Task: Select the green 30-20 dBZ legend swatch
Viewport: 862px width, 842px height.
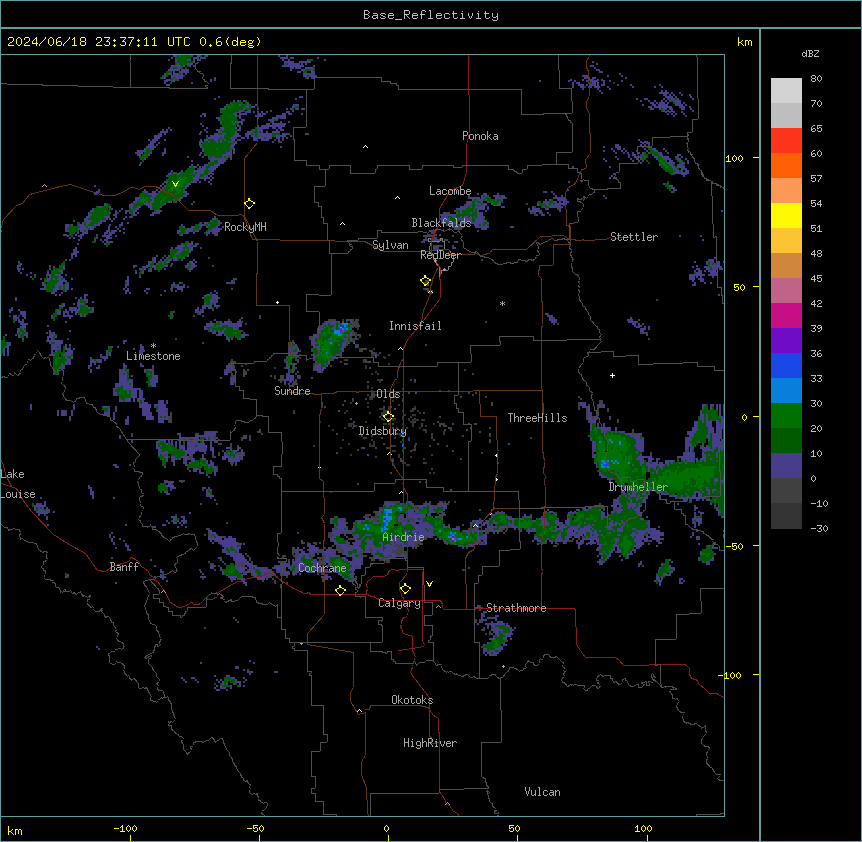Action: pos(786,416)
